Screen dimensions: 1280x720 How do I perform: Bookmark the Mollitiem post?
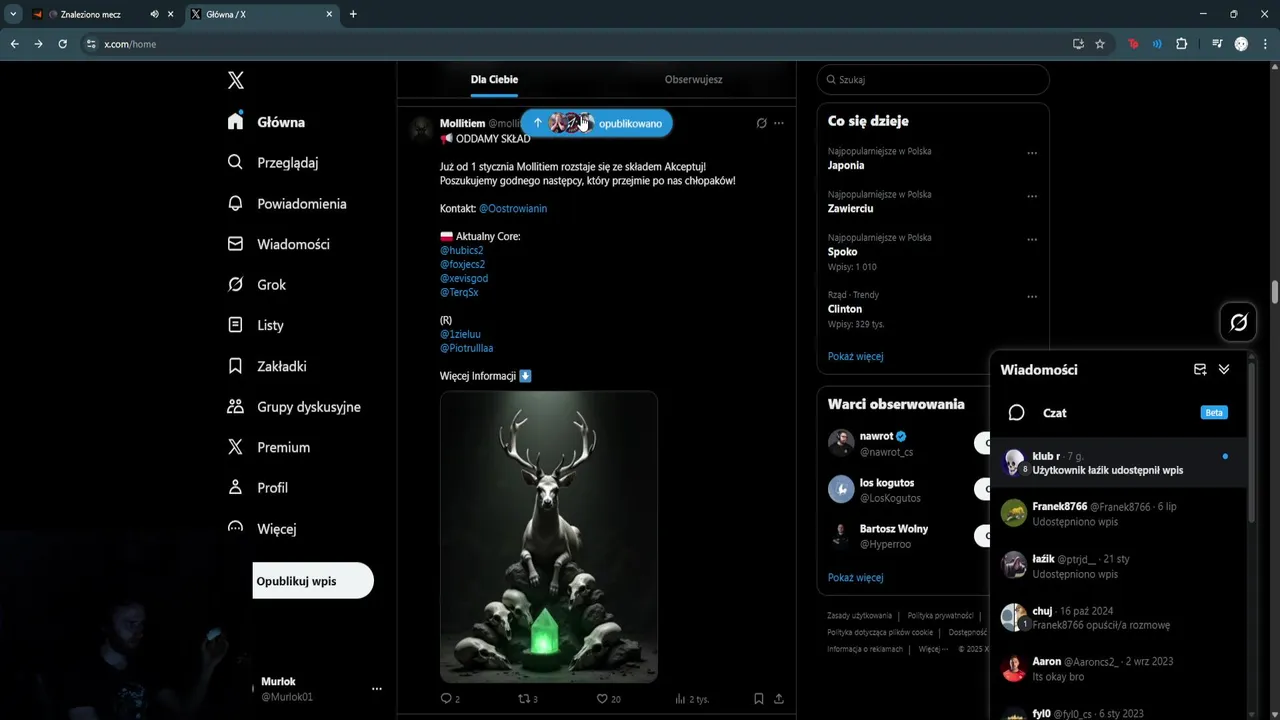pyautogui.click(x=759, y=699)
